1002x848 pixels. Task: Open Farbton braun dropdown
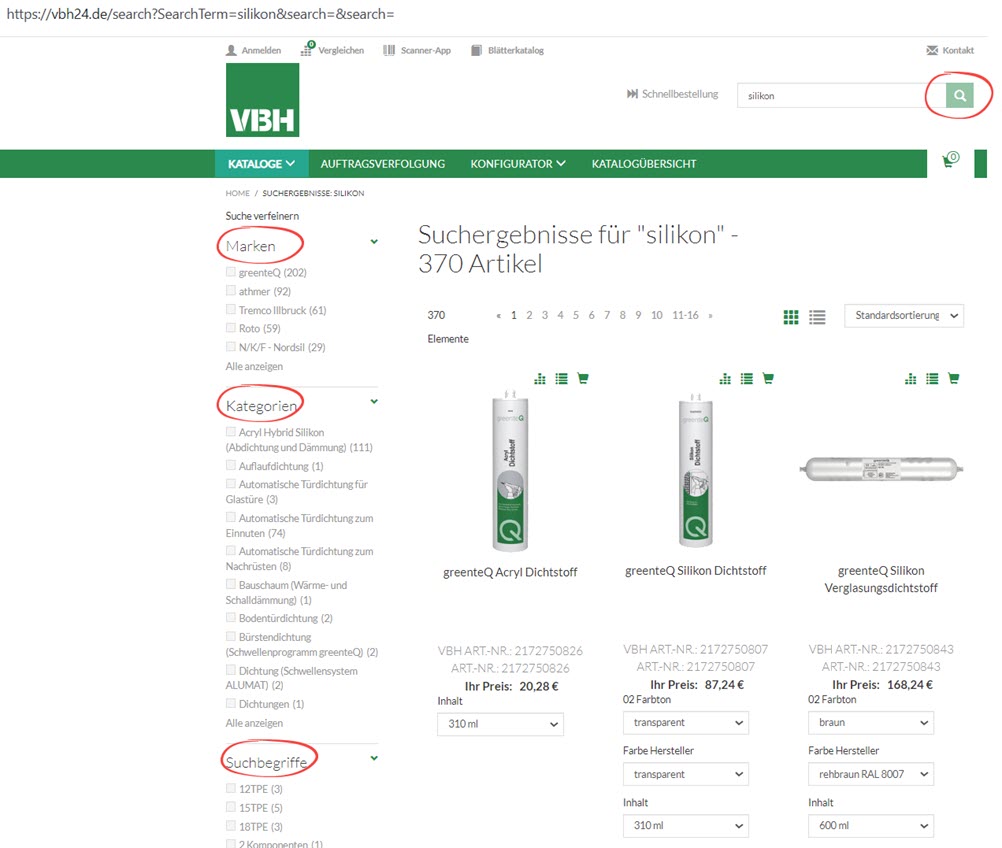click(871, 723)
